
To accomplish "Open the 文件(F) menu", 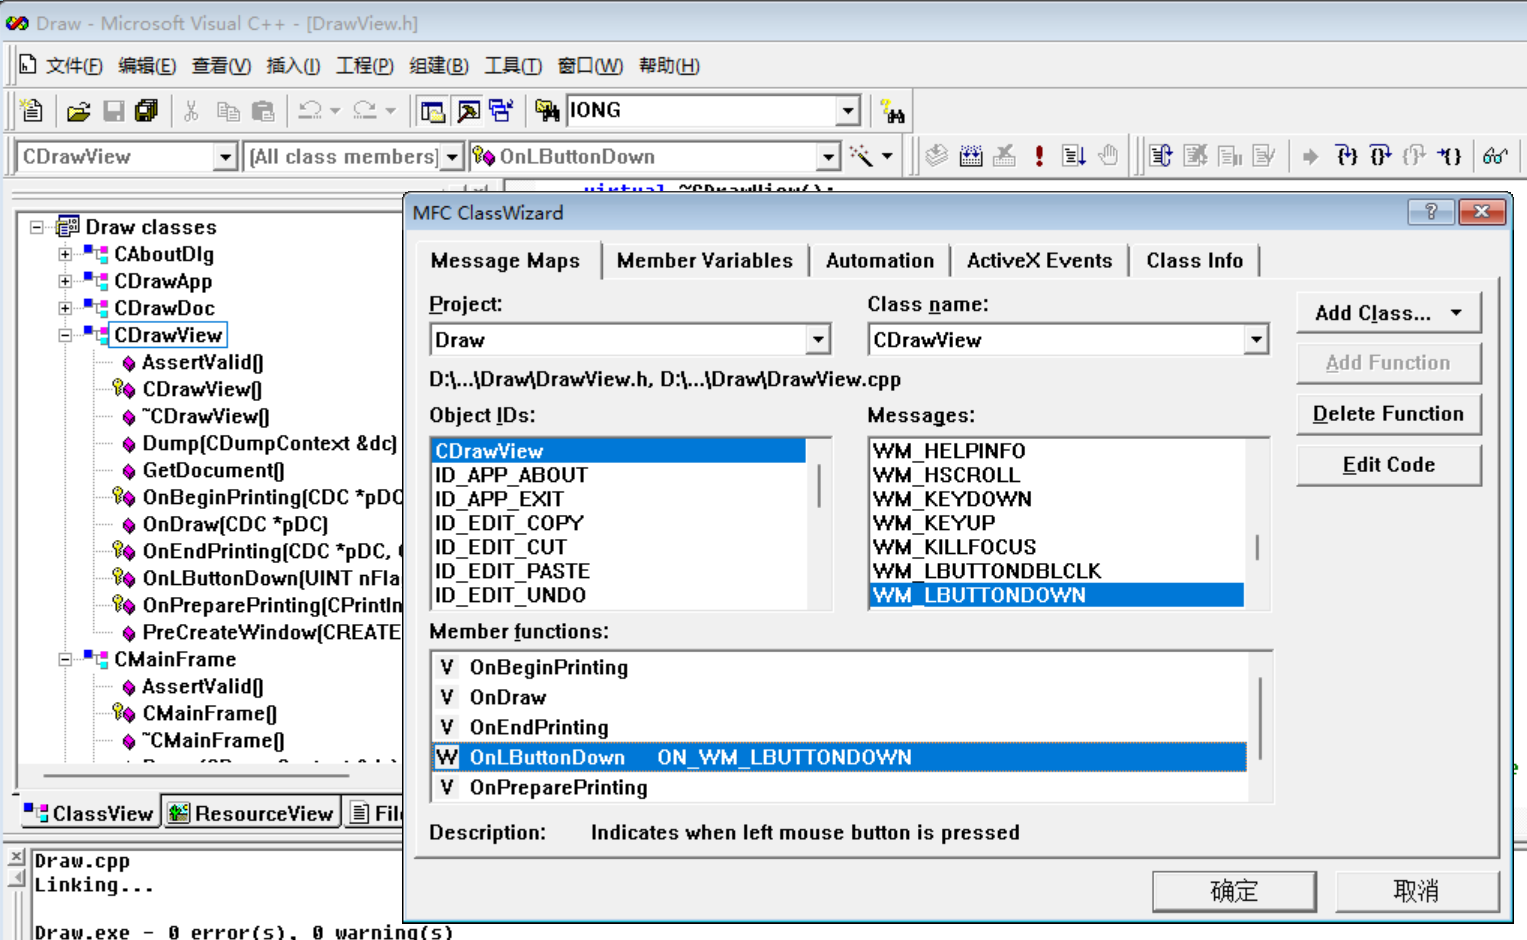I will click(x=74, y=66).
